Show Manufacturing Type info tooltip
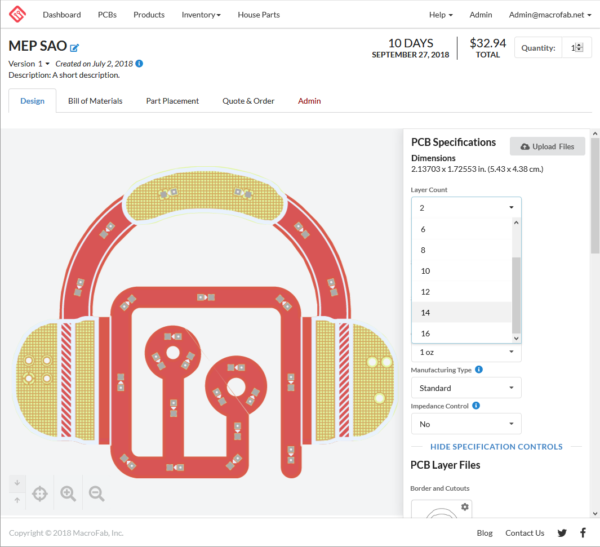 pyautogui.click(x=480, y=370)
